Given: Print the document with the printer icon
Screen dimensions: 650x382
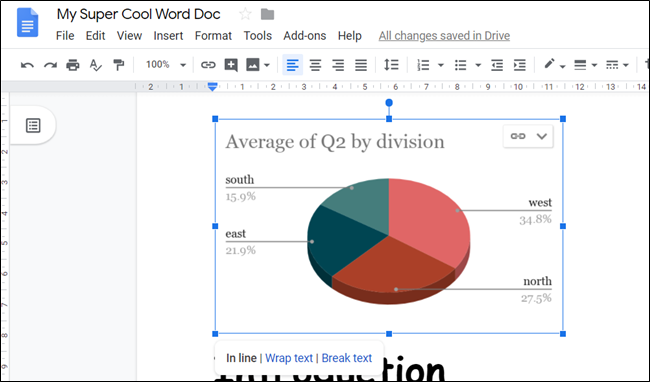Looking at the screenshot, I should [x=73, y=65].
